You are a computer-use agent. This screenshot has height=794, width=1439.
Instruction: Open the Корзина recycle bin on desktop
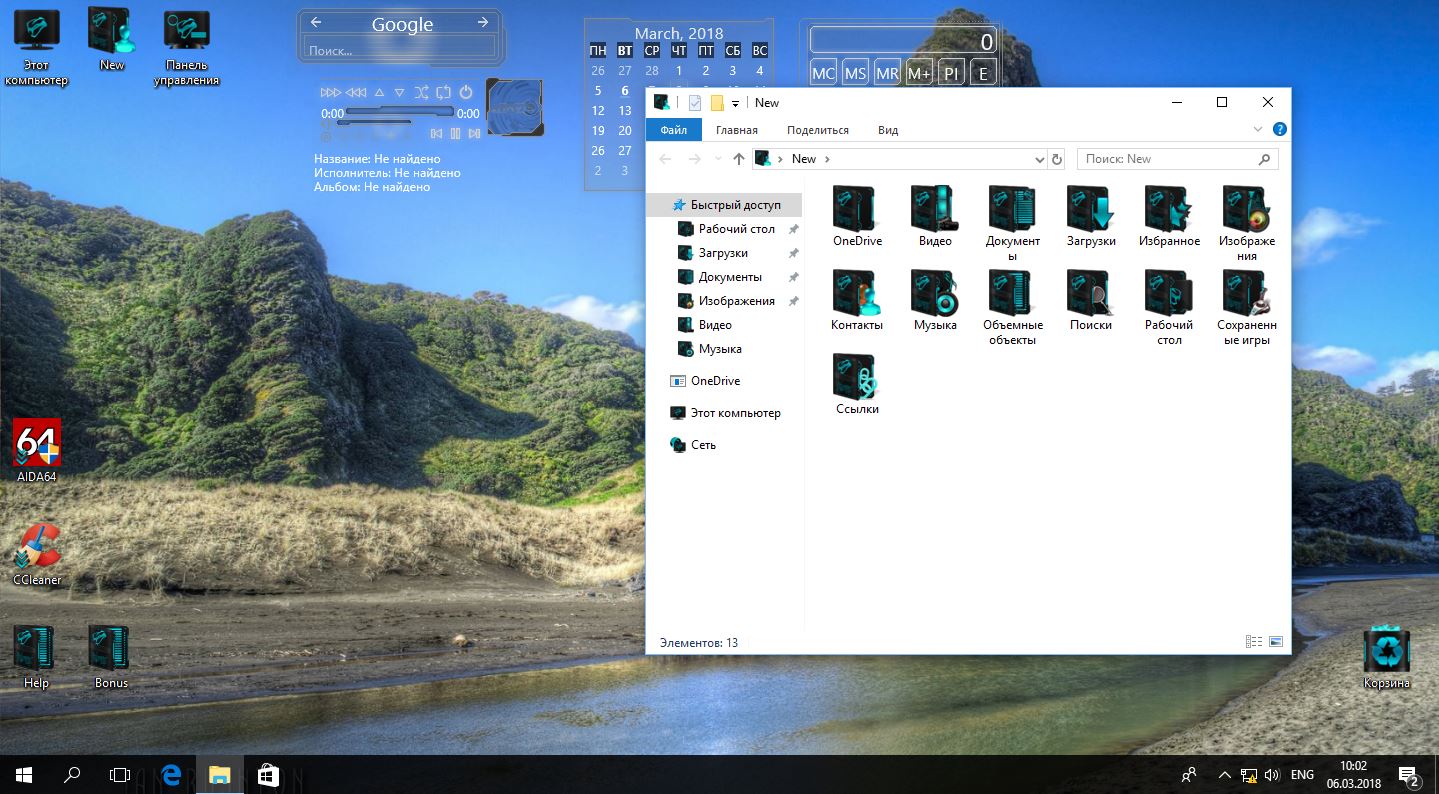pos(1386,652)
